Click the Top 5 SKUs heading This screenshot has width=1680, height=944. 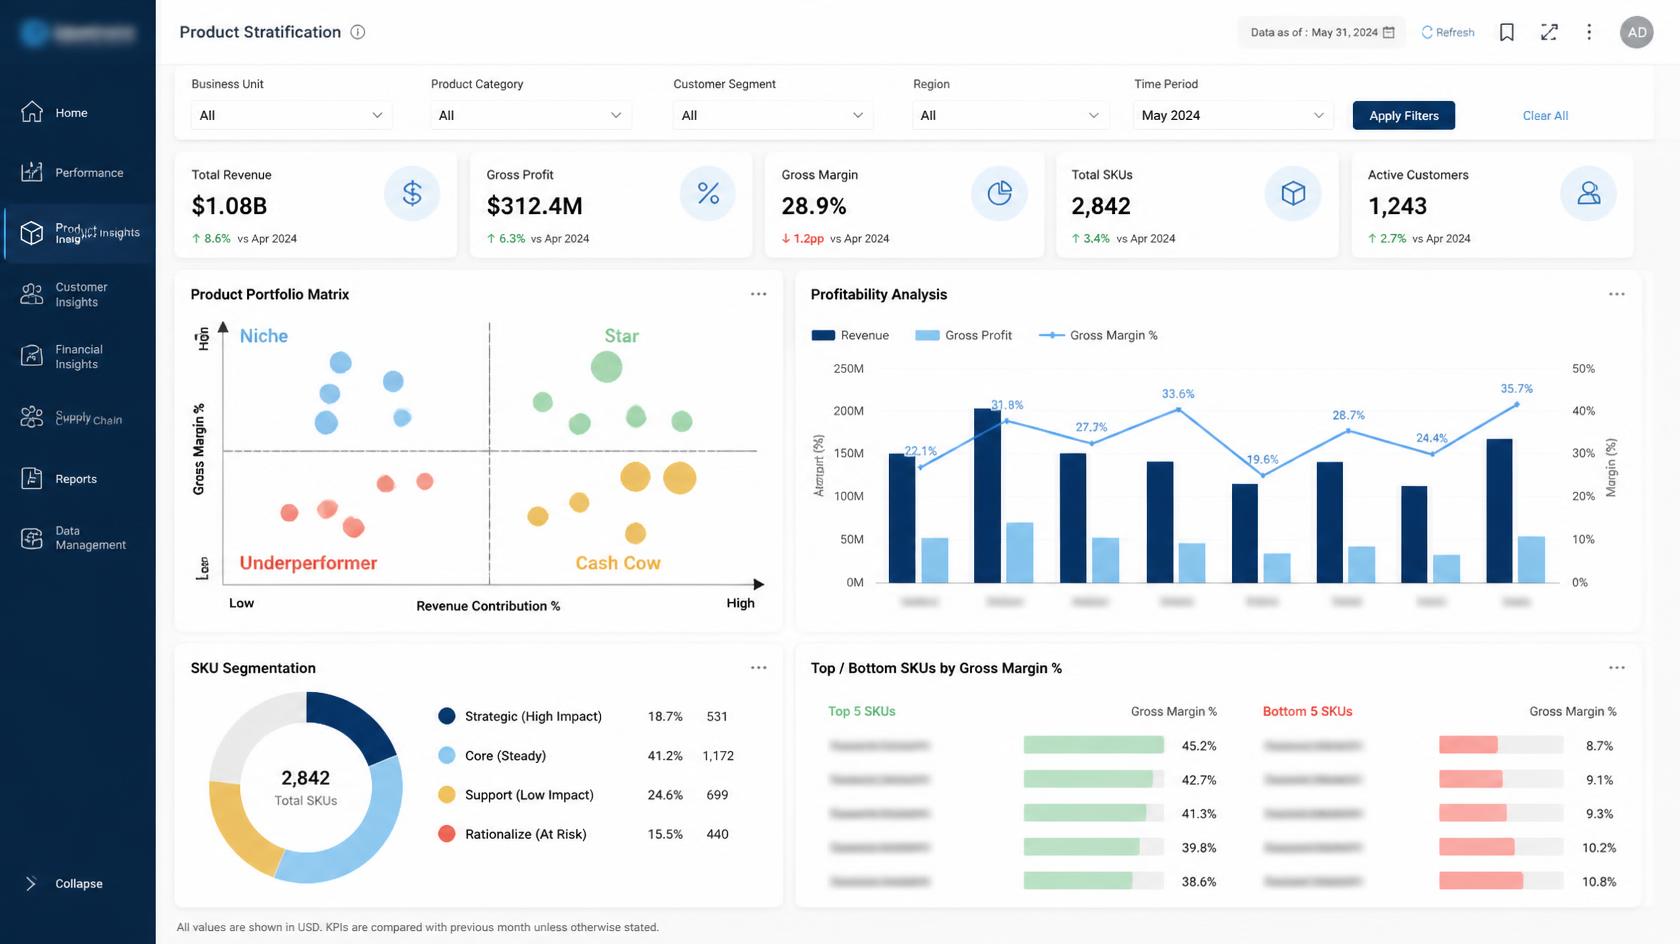861,711
